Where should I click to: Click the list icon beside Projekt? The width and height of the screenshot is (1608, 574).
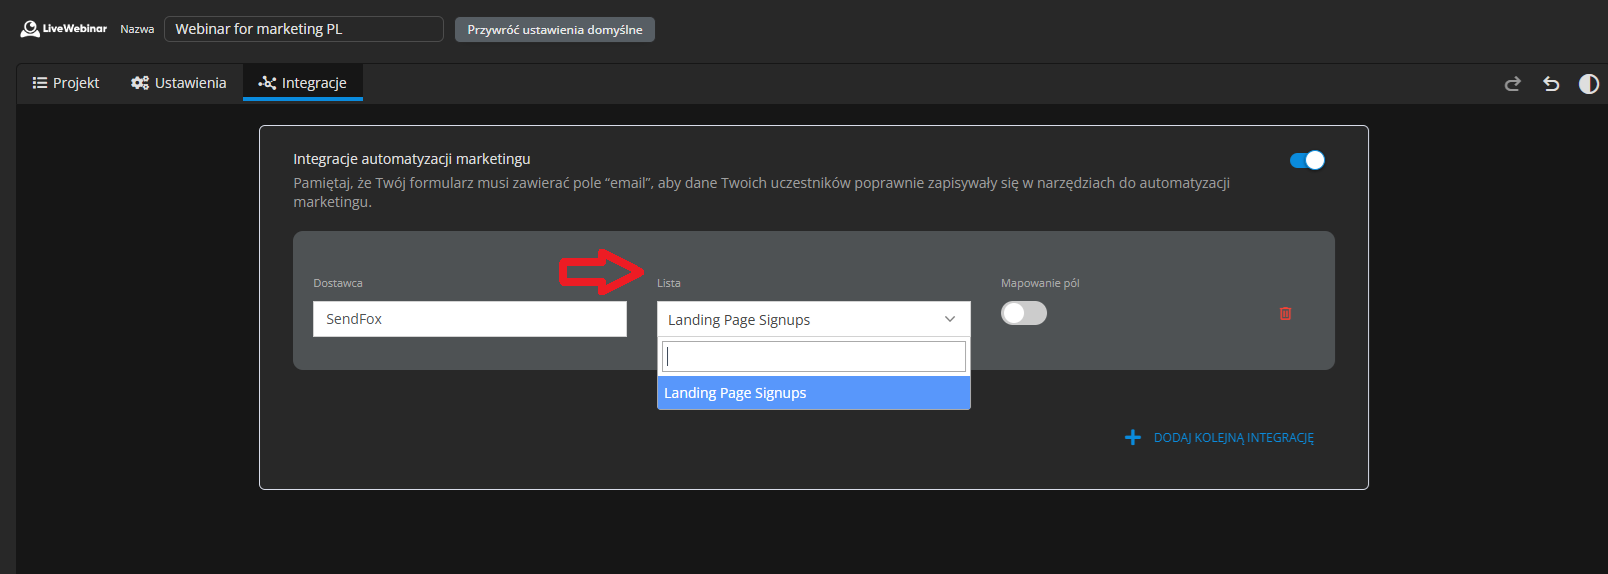(40, 83)
